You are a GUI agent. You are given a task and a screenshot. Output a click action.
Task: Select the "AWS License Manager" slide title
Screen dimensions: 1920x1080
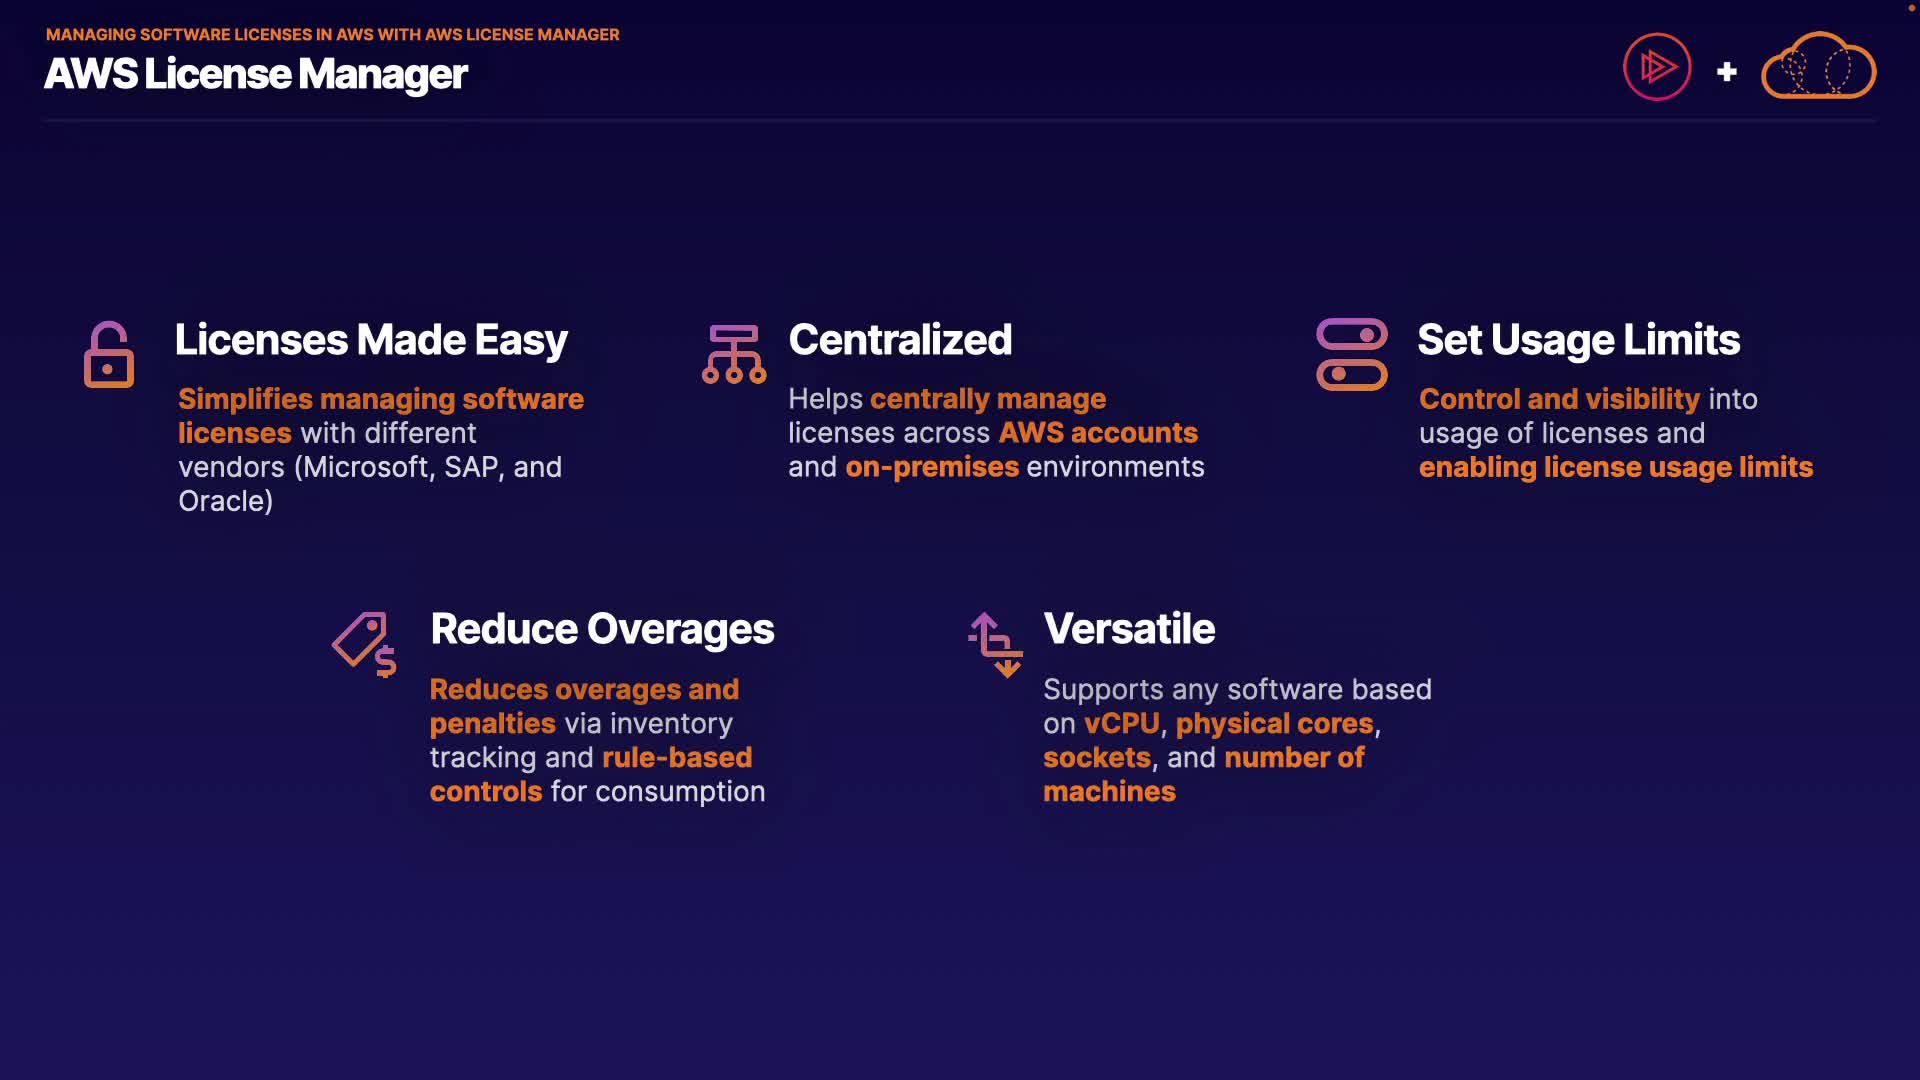256,74
